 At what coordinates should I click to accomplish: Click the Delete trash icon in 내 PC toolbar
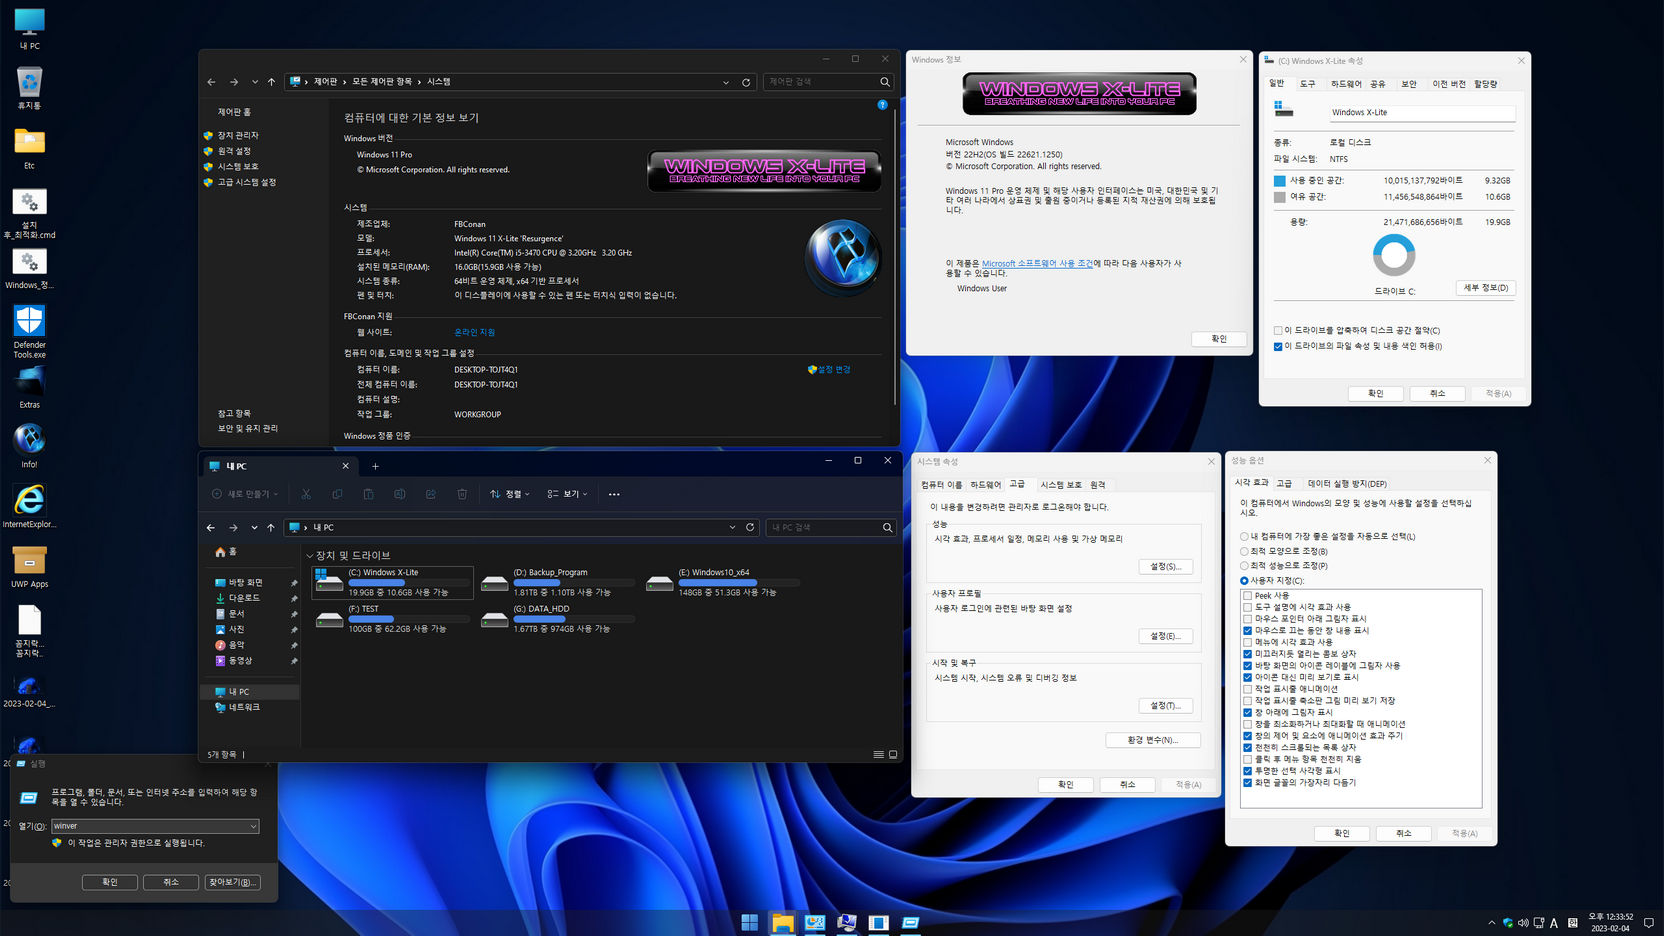point(462,494)
